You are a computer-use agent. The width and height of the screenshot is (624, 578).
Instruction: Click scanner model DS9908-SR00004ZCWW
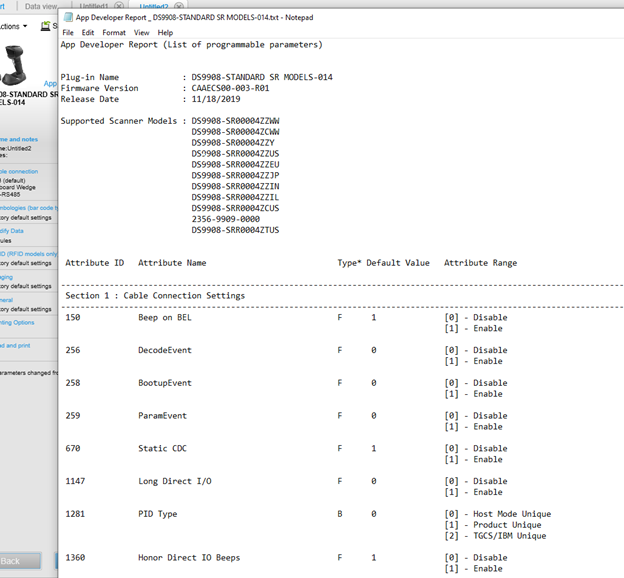[235, 132]
